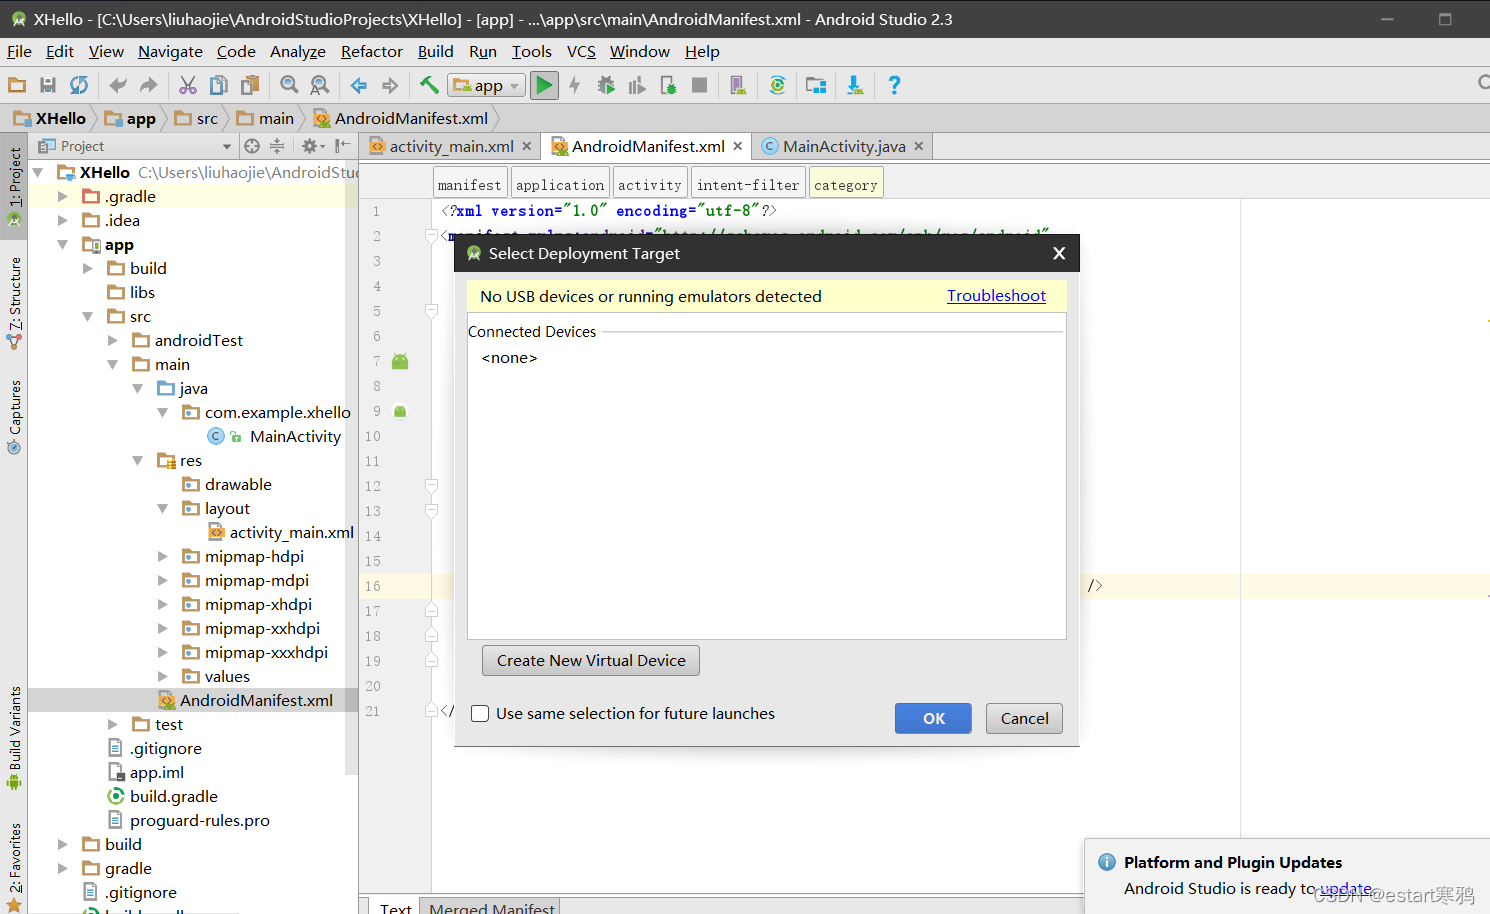1490x914 pixels.
Task: Click the red Stop icon
Action: [700, 85]
